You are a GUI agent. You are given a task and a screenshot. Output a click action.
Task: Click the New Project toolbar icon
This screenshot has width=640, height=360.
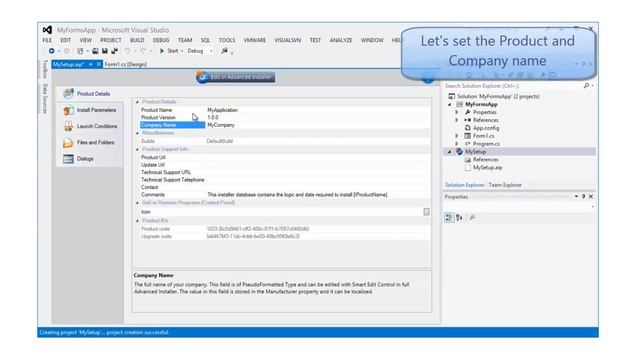[80, 51]
